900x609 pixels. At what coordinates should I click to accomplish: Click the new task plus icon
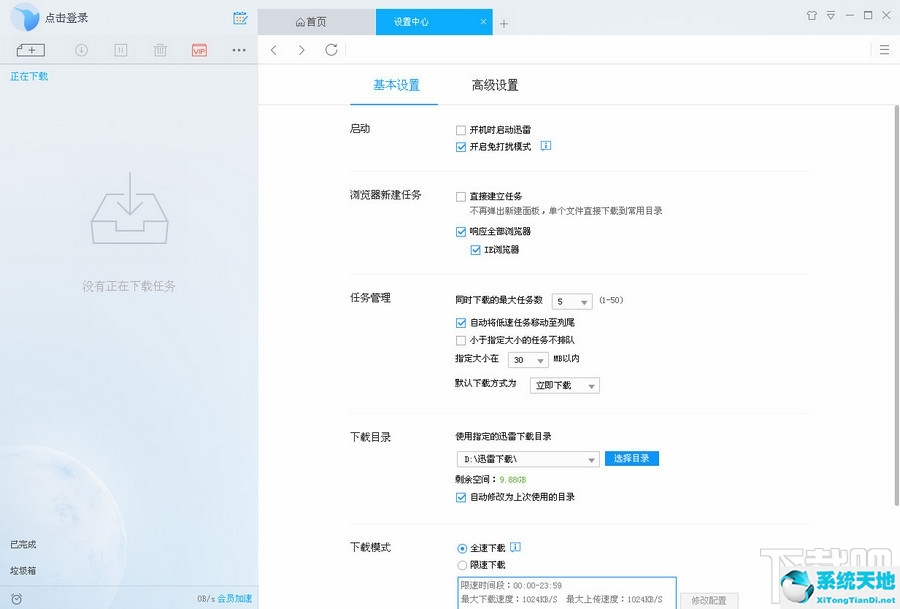[31, 51]
